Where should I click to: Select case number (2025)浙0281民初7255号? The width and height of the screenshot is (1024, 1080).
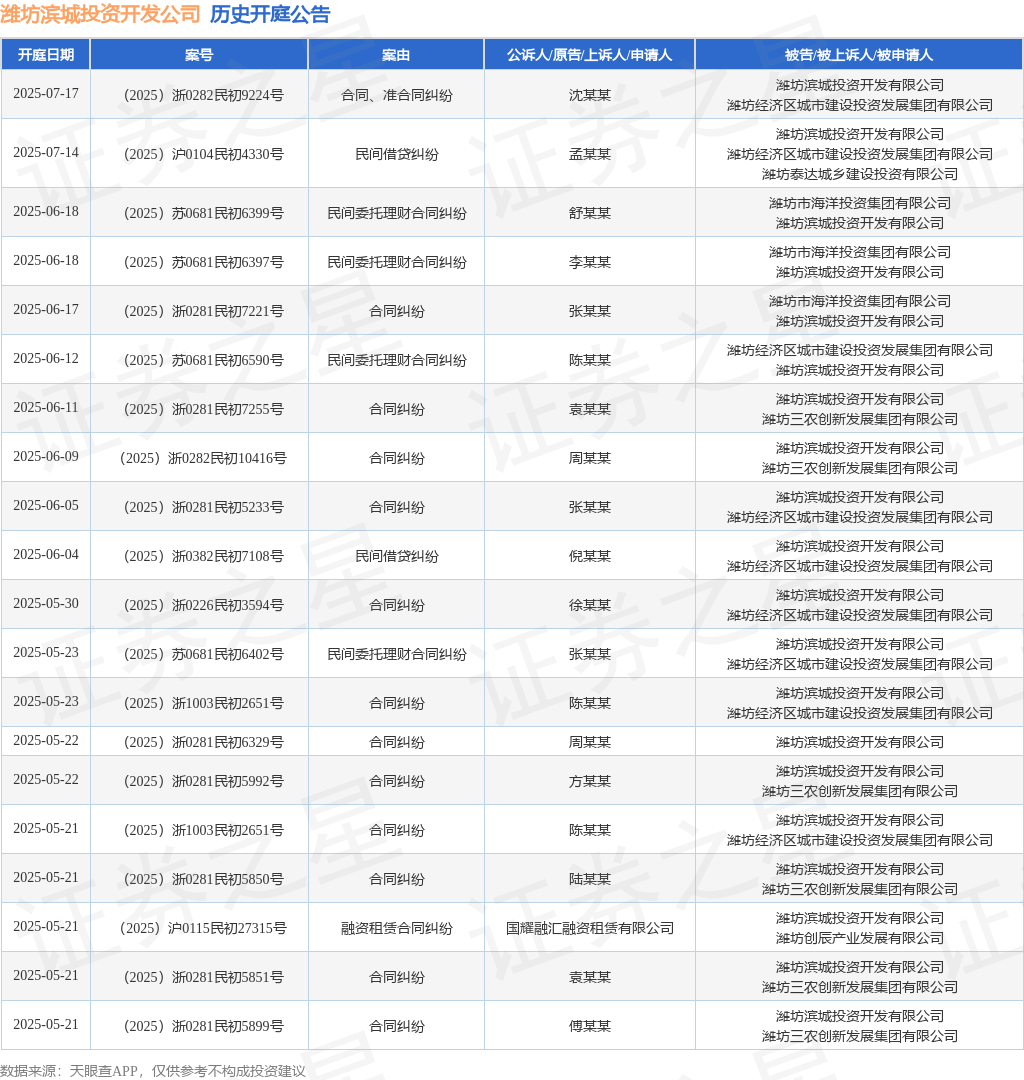(x=203, y=409)
